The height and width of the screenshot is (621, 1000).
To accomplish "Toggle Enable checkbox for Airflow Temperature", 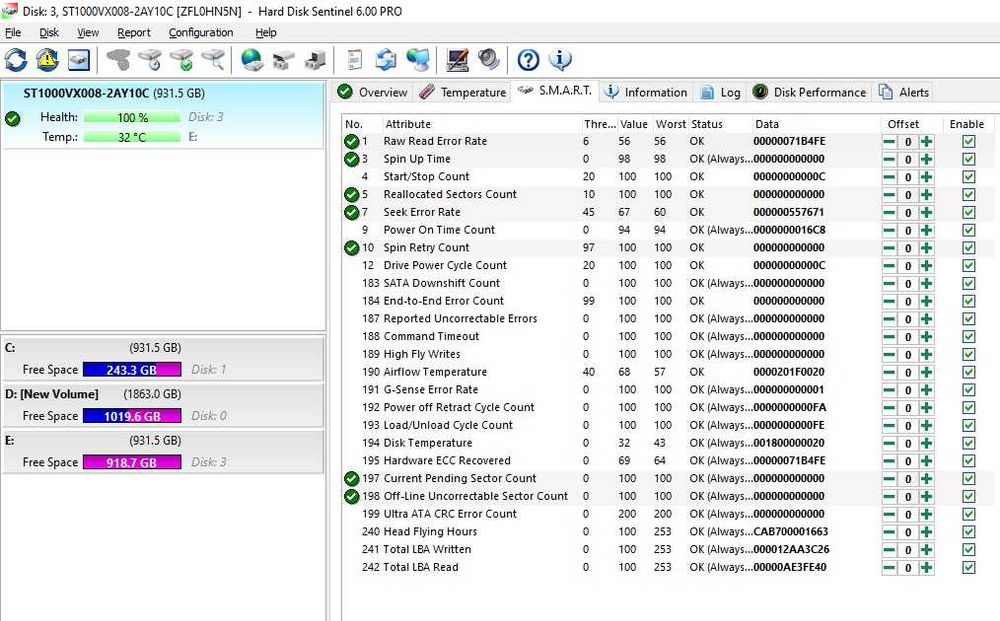I will pos(969,372).
